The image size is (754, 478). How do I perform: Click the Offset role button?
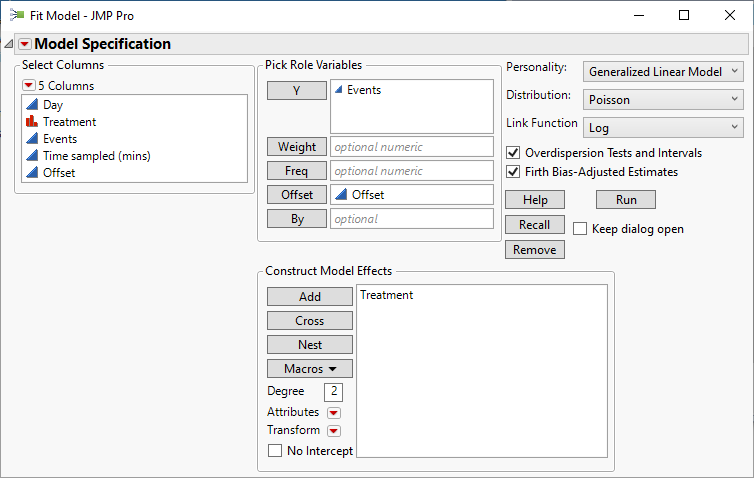[x=297, y=195]
